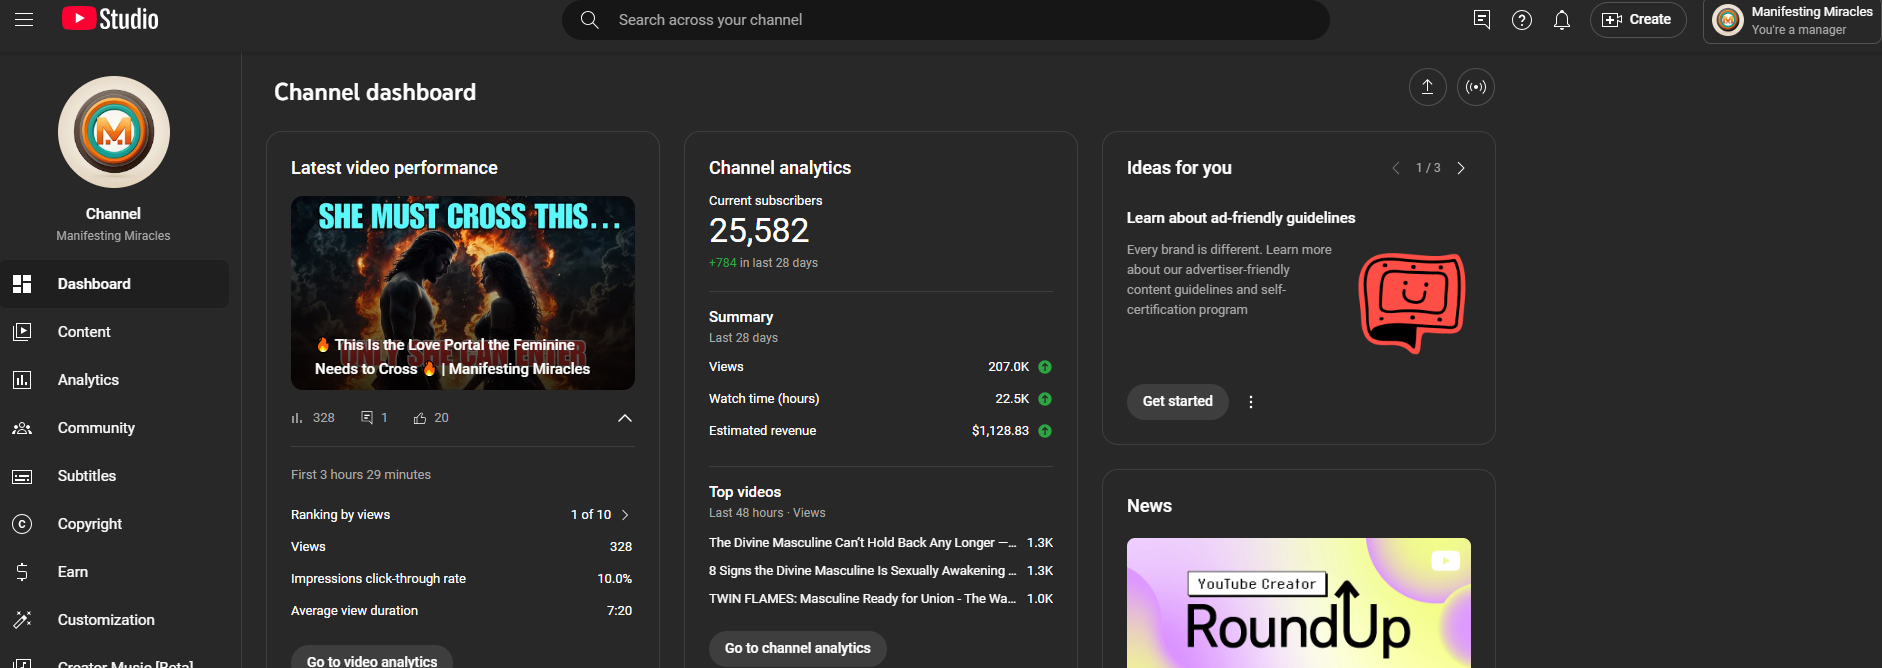Select the Earn menu label
1882x668 pixels.
[73, 572]
